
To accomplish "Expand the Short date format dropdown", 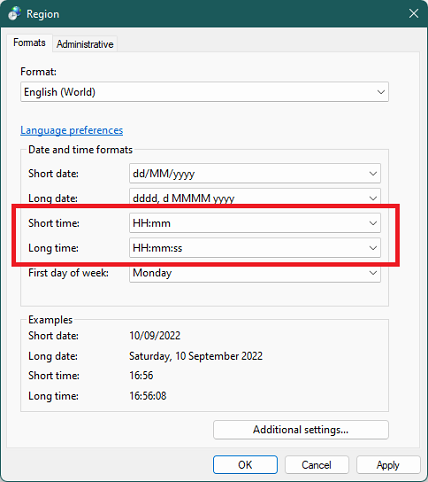I will (x=255, y=173).
